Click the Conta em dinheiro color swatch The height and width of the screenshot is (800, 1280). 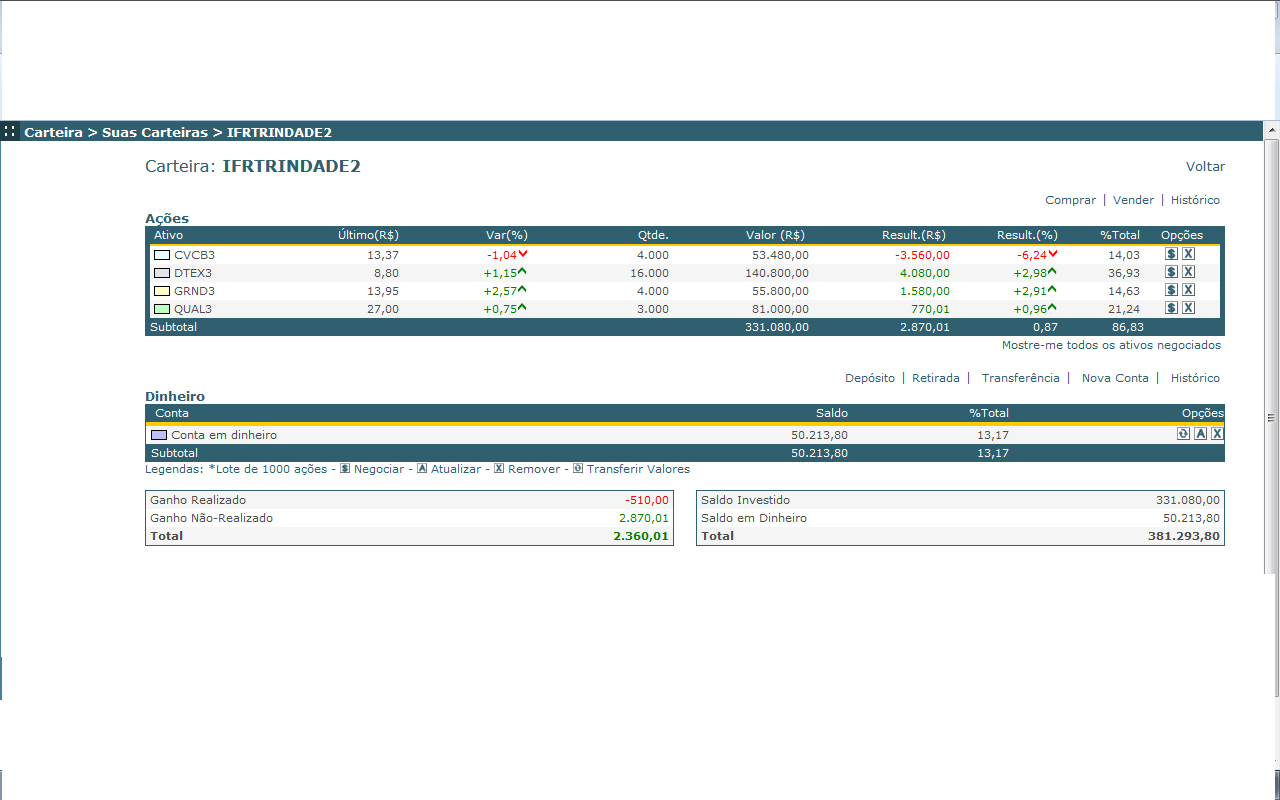[159, 435]
